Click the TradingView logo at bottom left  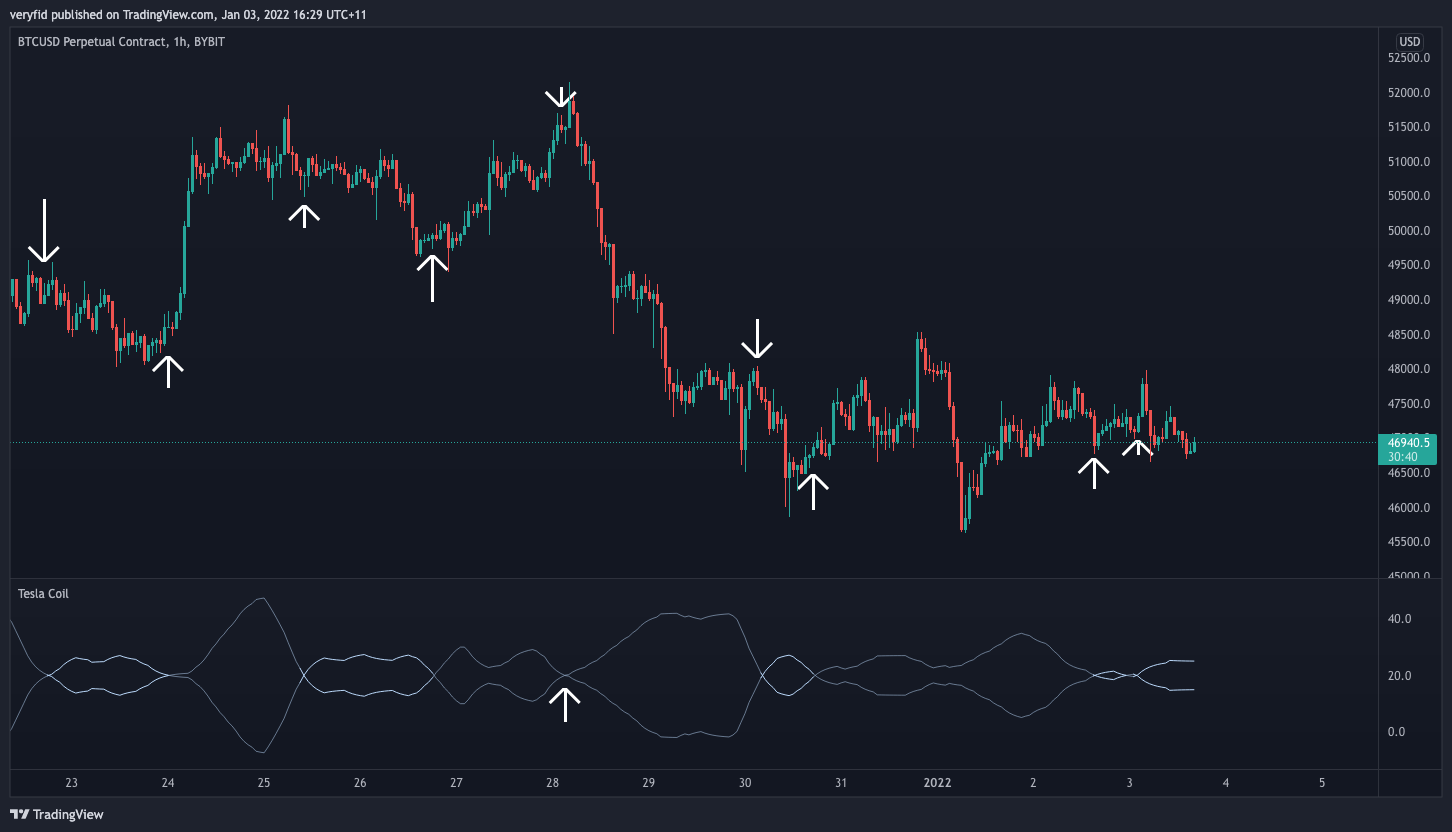[57, 814]
